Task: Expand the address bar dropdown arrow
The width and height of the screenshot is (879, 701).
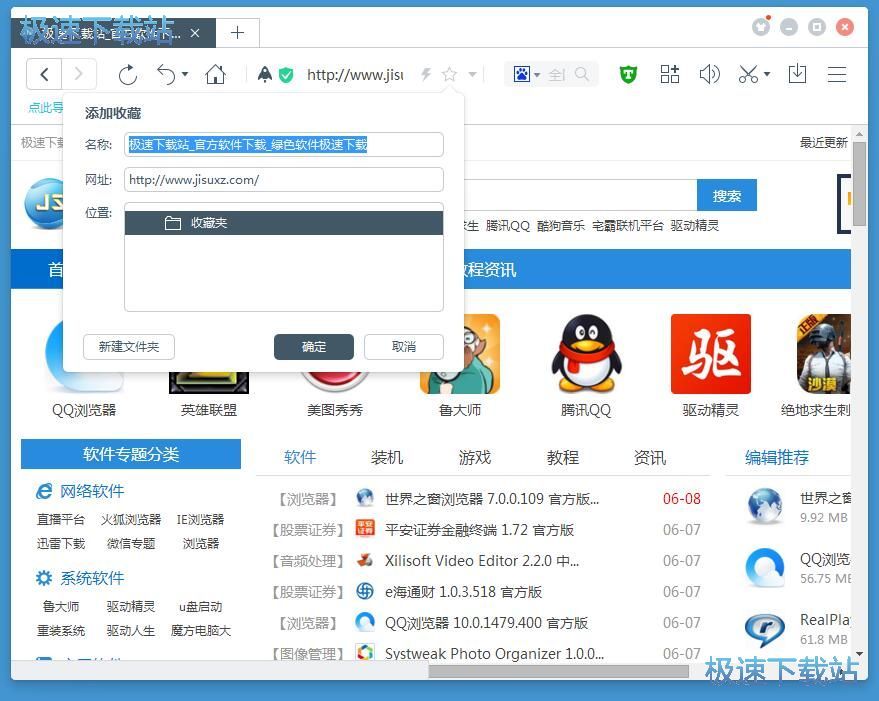Action: pos(473,74)
